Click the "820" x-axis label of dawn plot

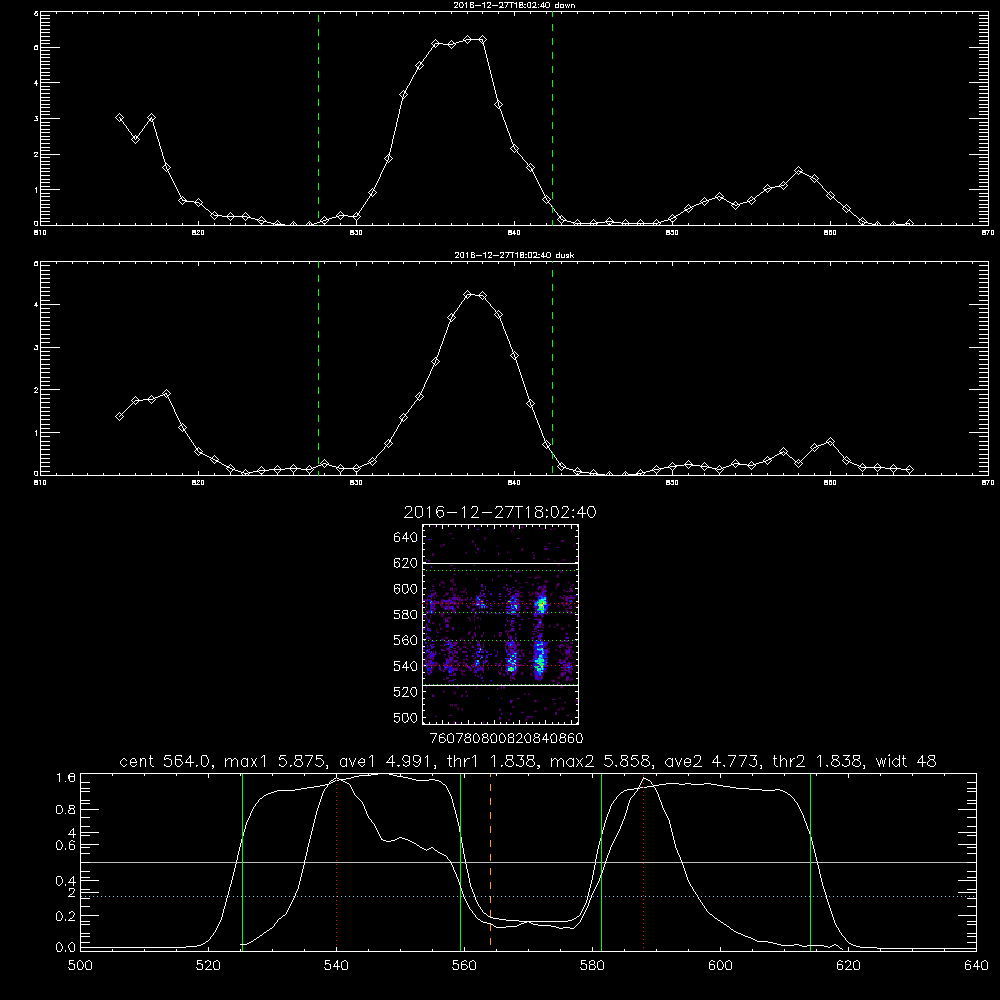coord(198,233)
